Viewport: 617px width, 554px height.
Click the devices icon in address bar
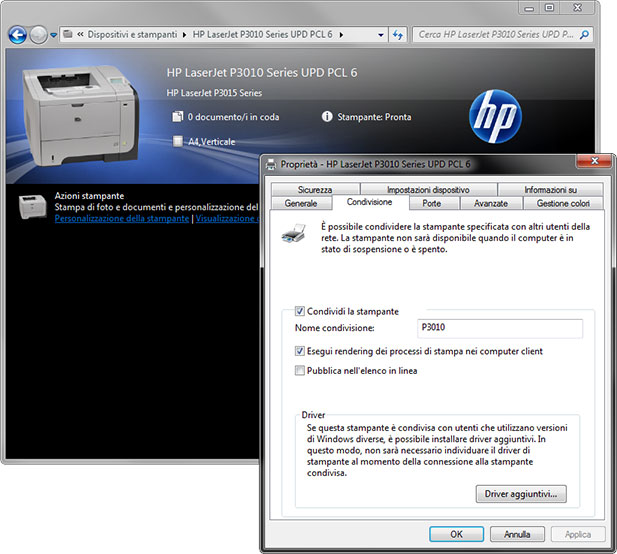(x=68, y=34)
